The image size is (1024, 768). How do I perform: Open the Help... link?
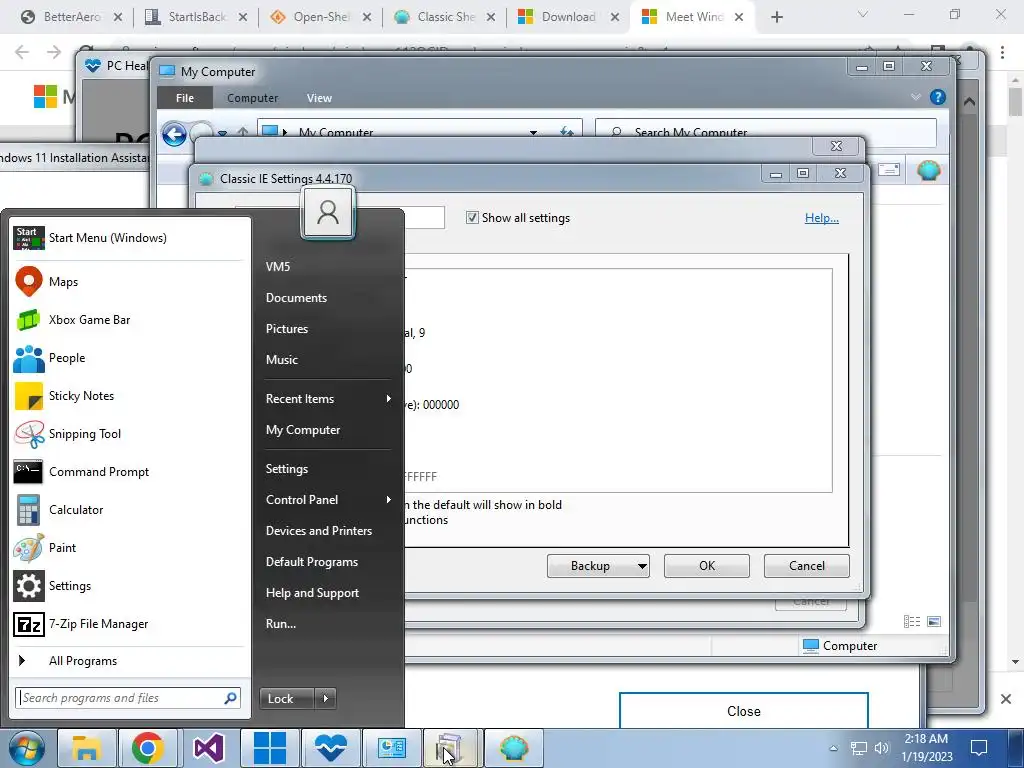coord(822,217)
